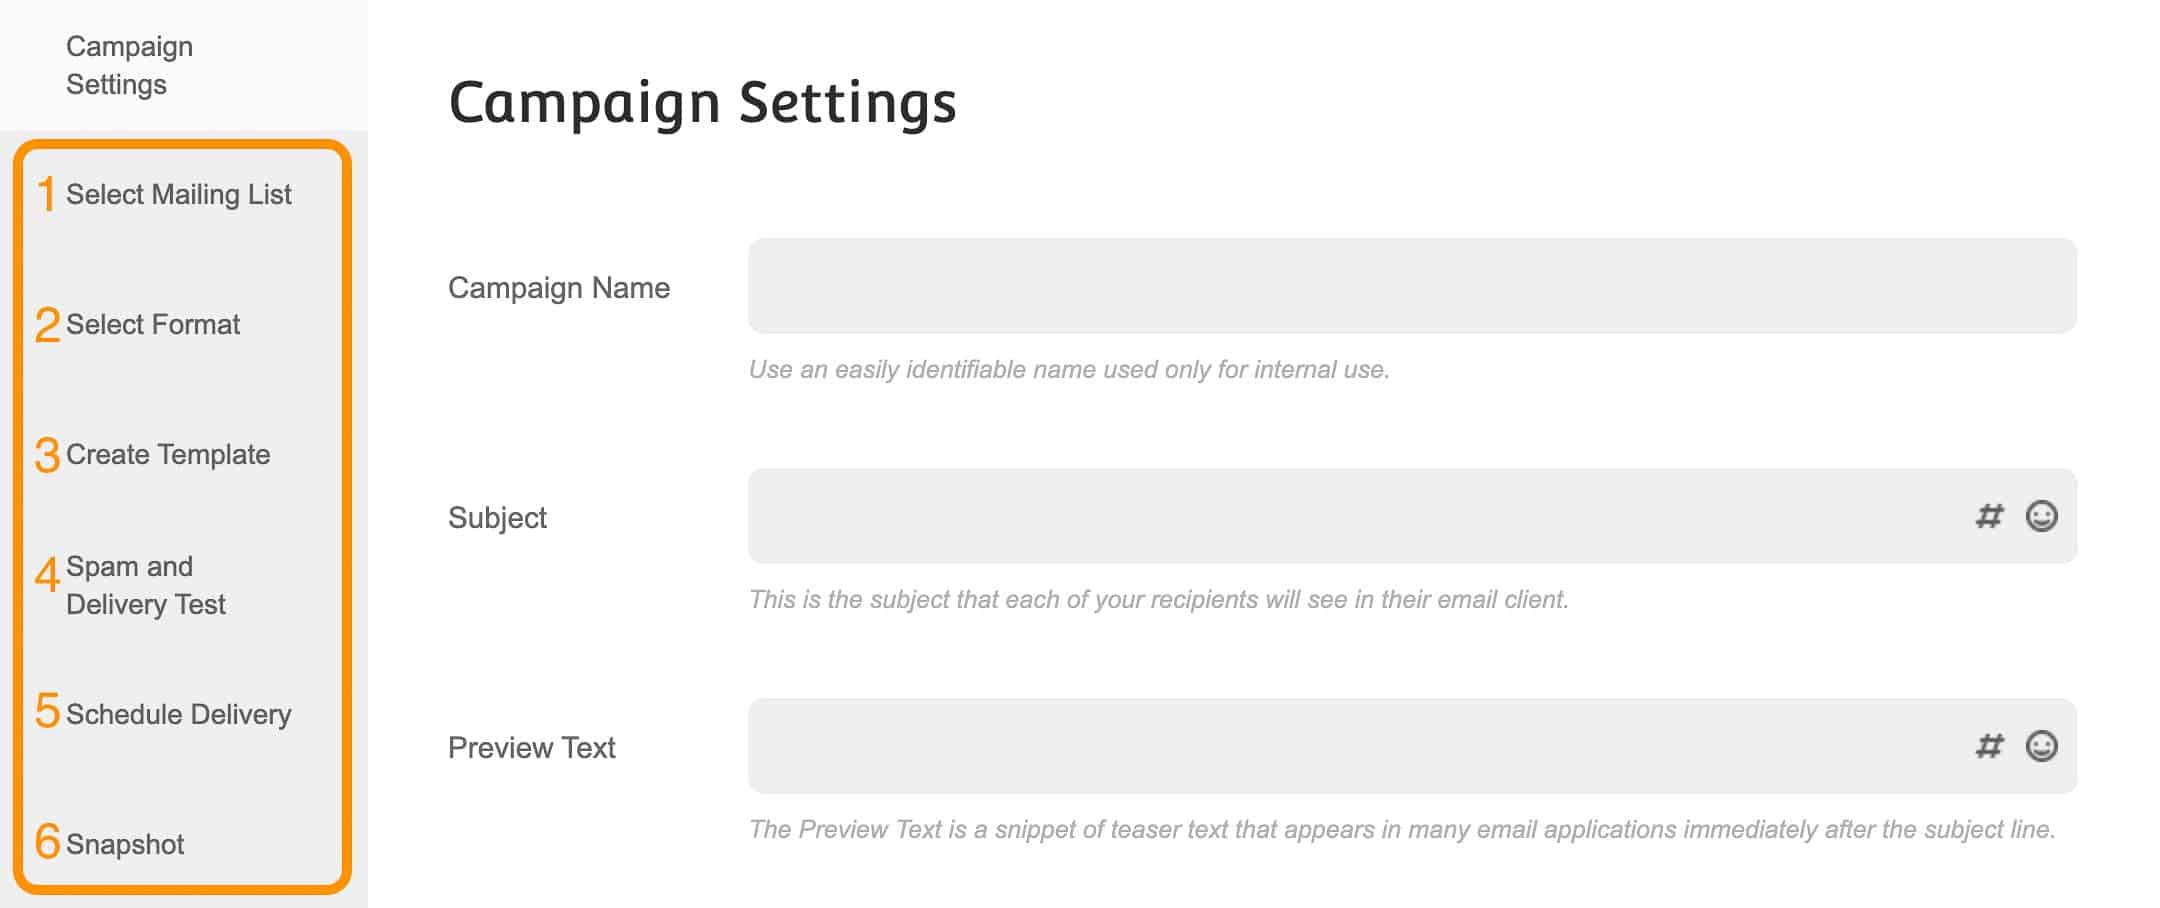
Task: Insert a merge tag into the Subject field
Action: click(1989, 517)
